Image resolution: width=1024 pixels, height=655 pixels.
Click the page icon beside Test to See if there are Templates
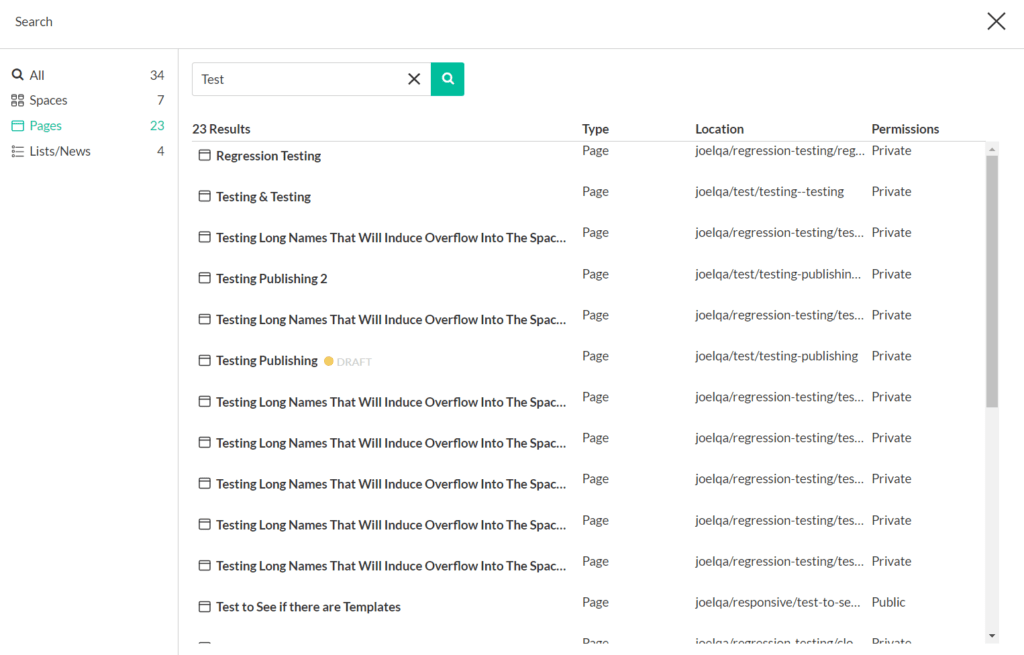204,607
